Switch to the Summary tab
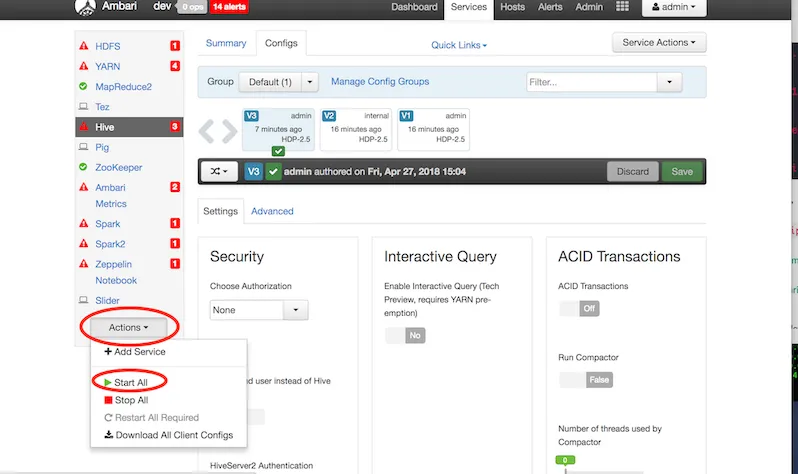The image size is (798, 474). pos(226,43)
